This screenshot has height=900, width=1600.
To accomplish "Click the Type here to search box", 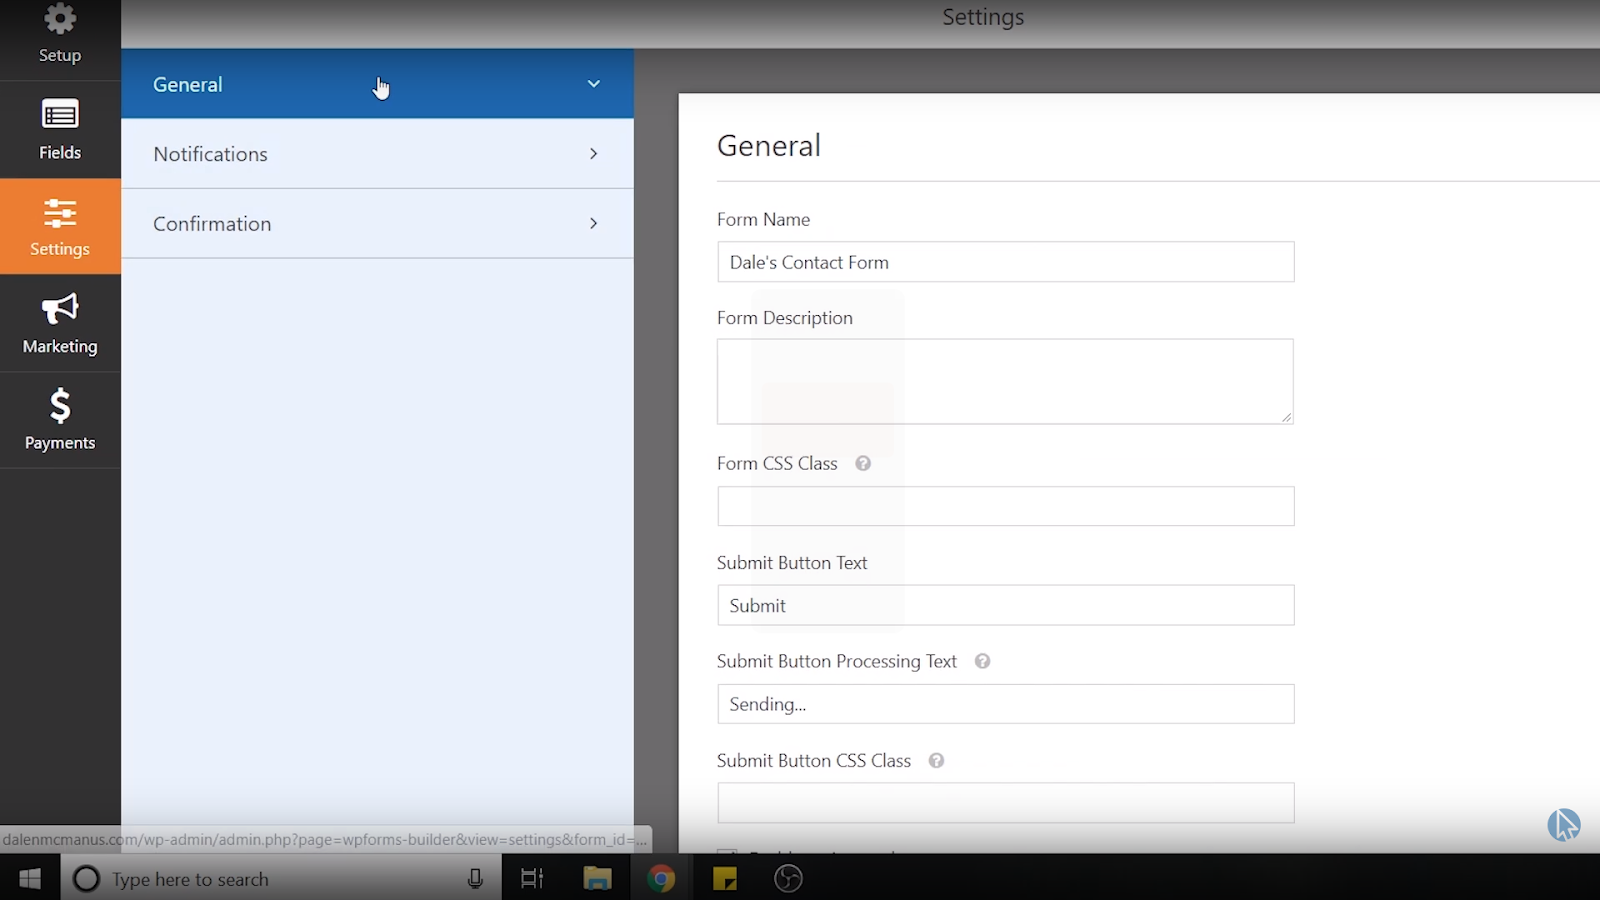I will coord(281,878).
